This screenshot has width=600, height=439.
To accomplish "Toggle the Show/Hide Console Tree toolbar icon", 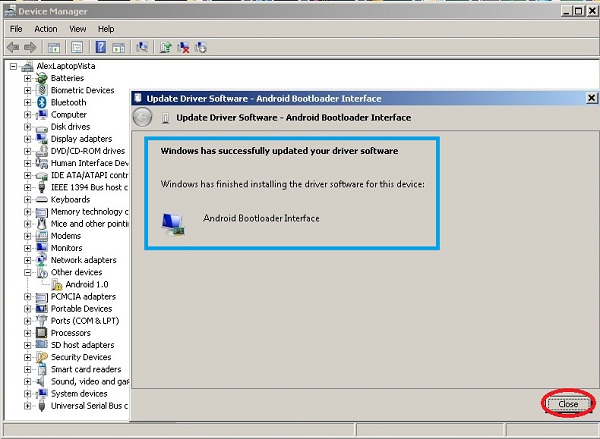I will tap(54, 48).
